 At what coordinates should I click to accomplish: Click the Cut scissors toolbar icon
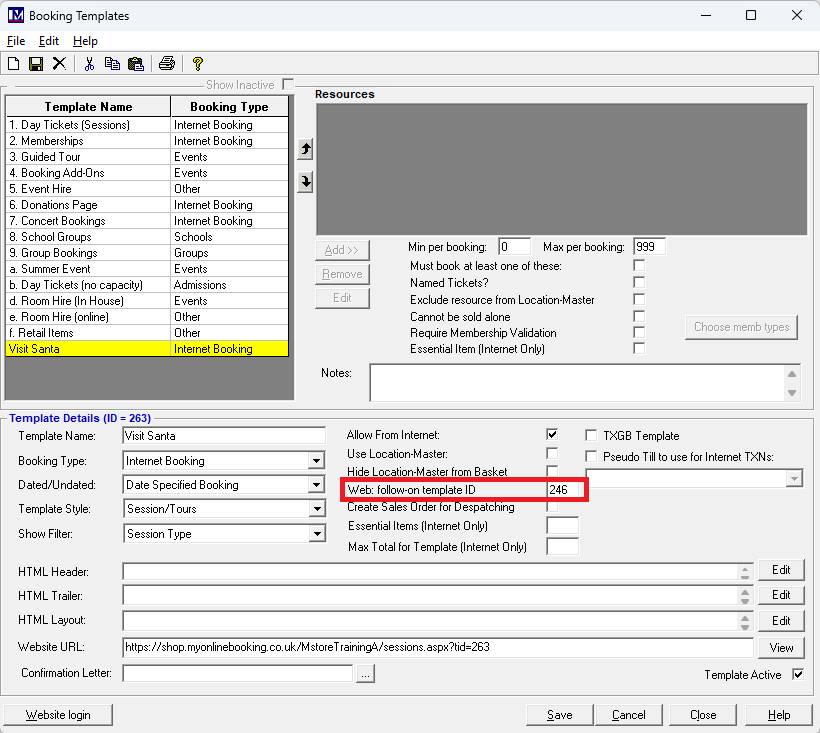coord(89,64)
